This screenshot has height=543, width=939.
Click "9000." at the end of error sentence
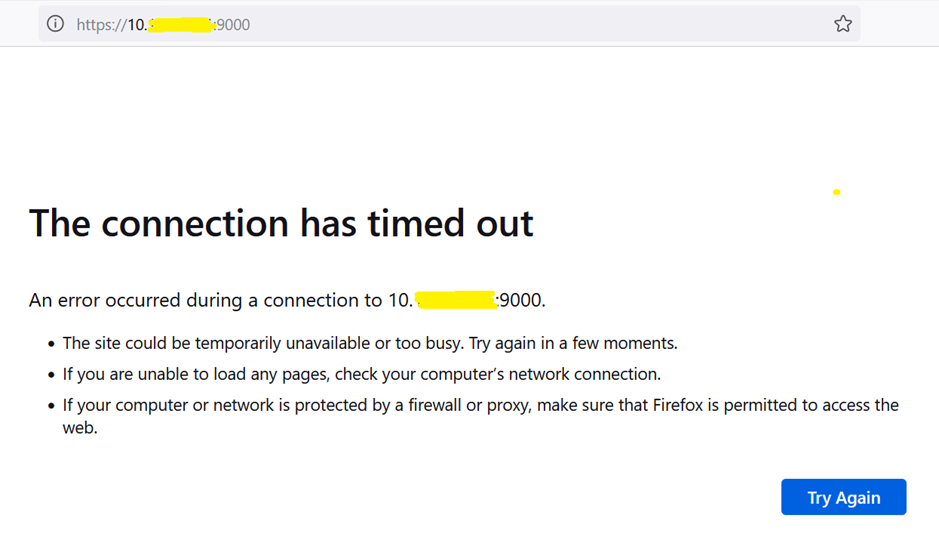coord(522,300)
